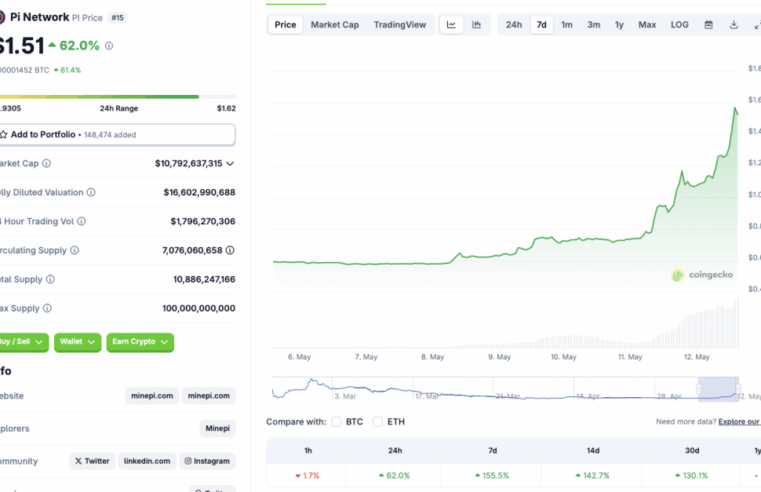
Task: Switch chart to line chart icon
Action: (x=451, y=25)
